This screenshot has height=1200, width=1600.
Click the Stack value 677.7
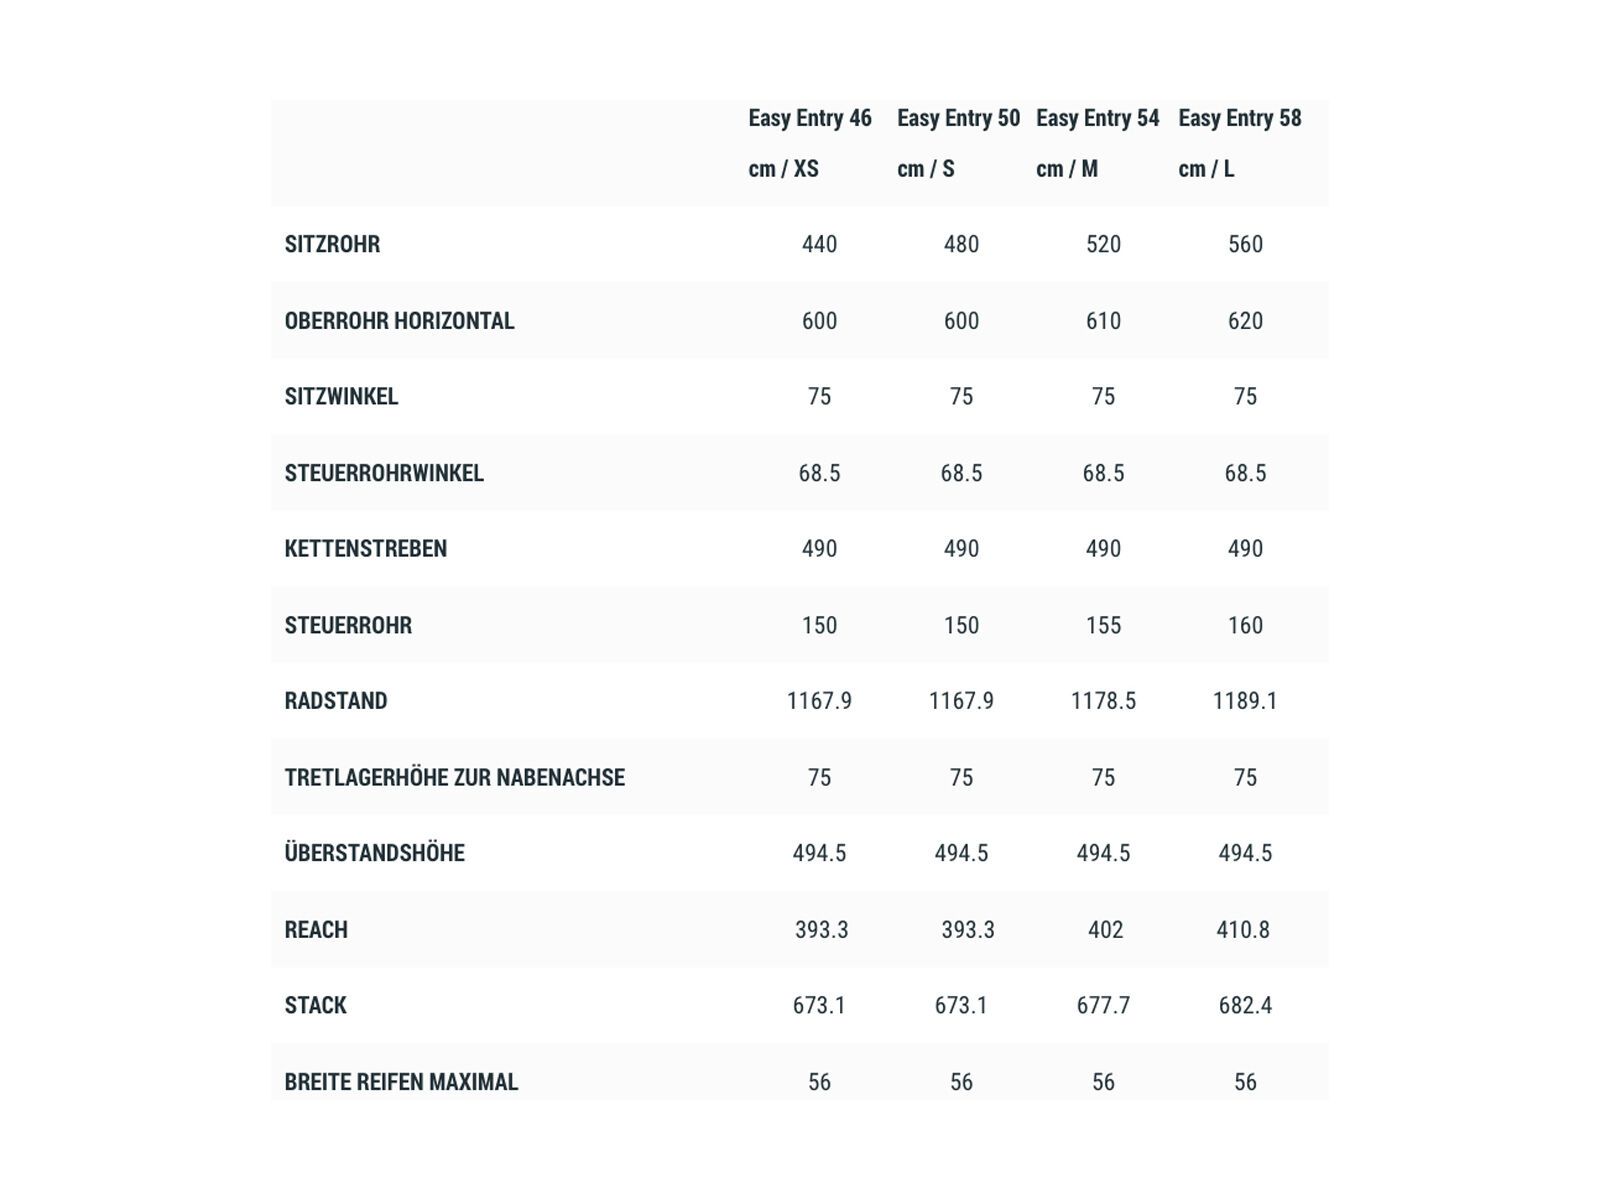point(1103,1006)
